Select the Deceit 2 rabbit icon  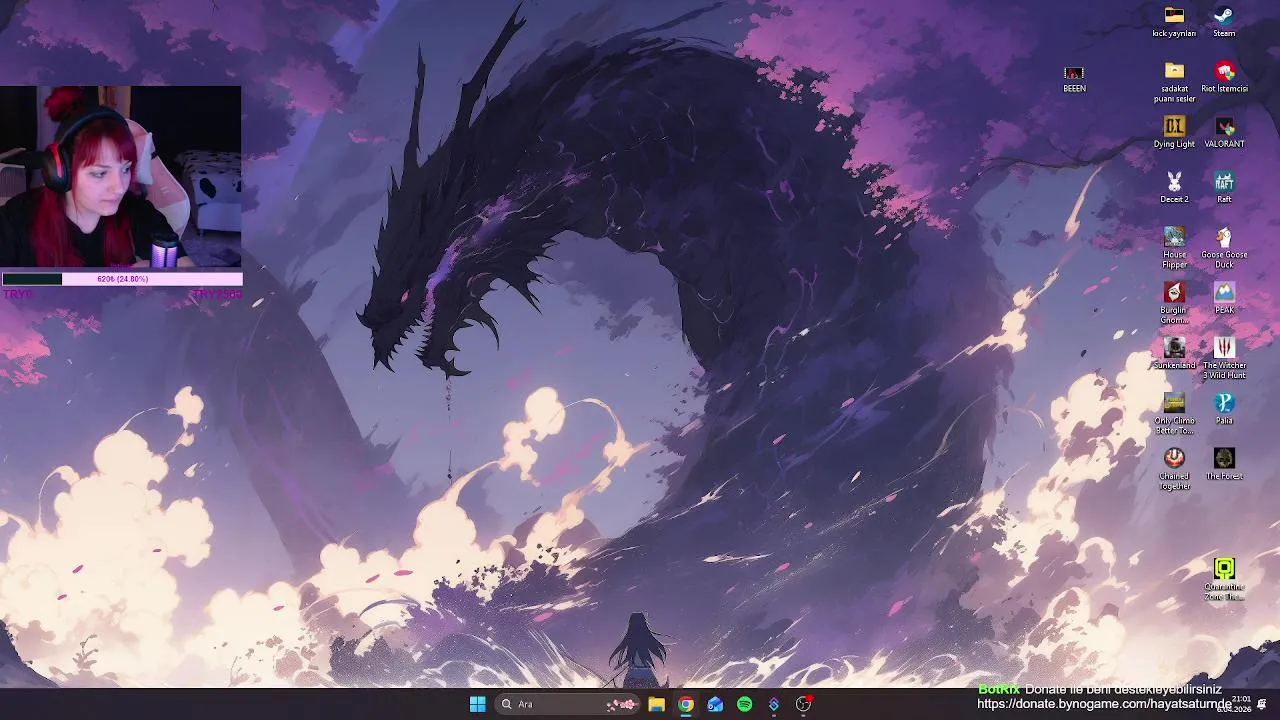(1174, 187)
